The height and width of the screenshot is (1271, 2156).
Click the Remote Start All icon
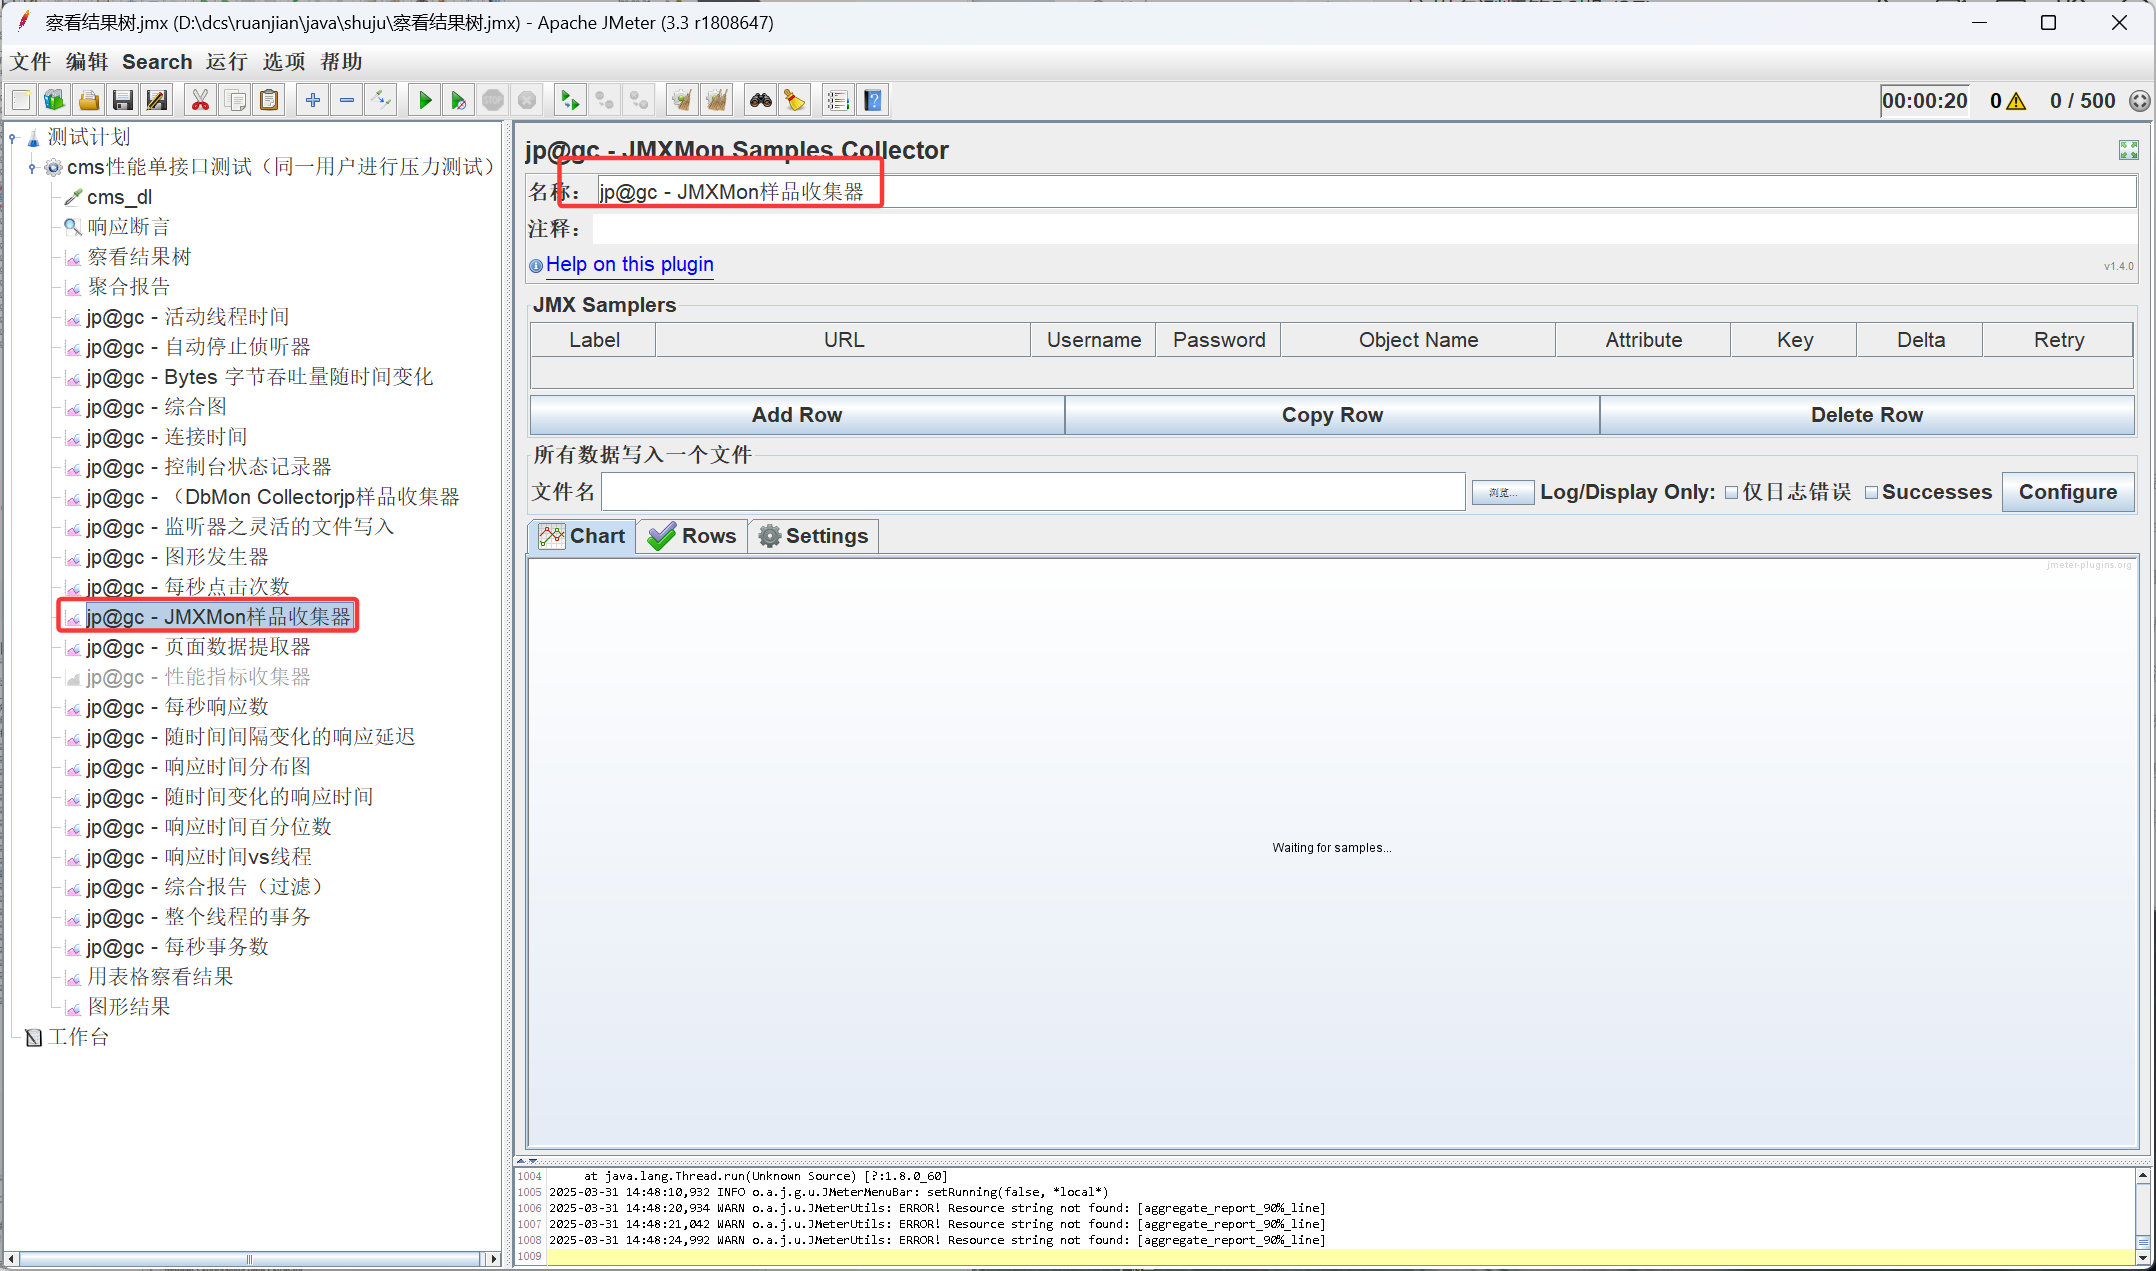click(x=569, y=100)
